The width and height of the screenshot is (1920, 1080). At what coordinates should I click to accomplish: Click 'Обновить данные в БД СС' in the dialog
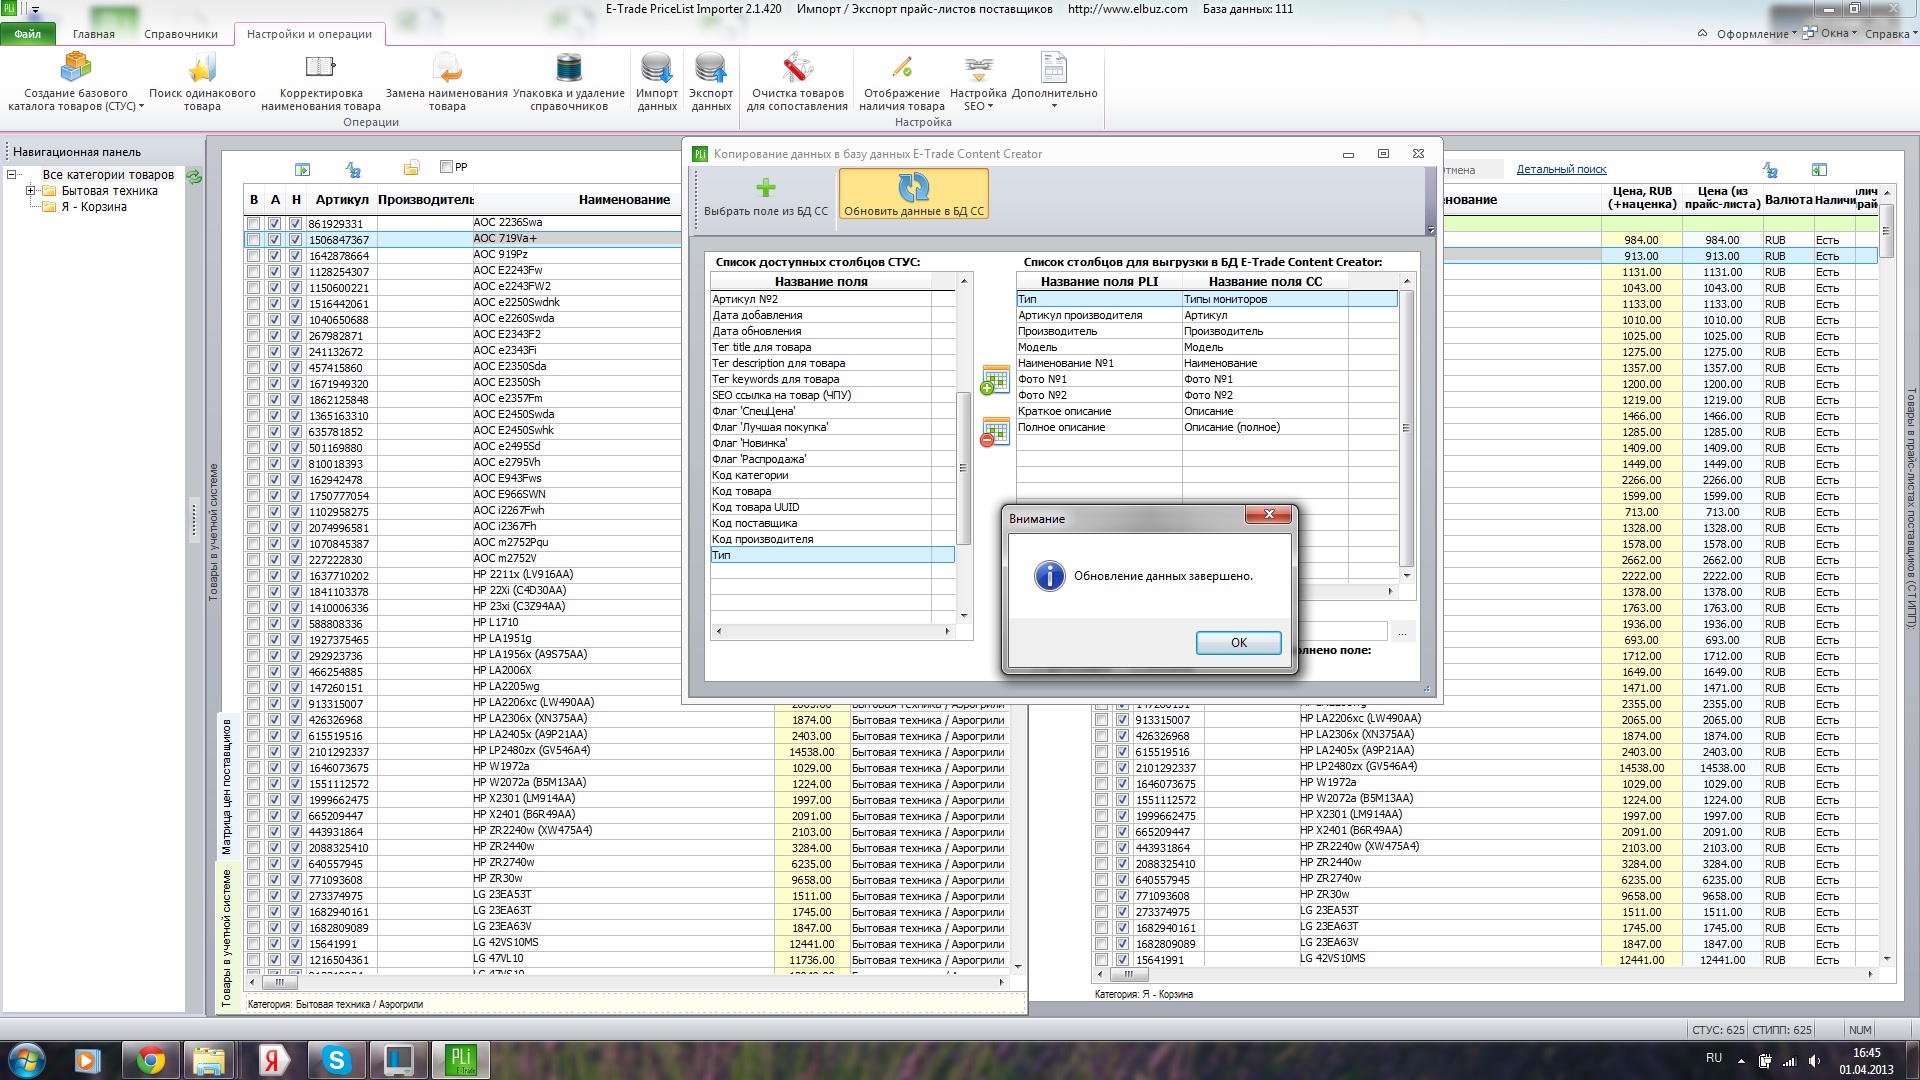coord(914,194)
